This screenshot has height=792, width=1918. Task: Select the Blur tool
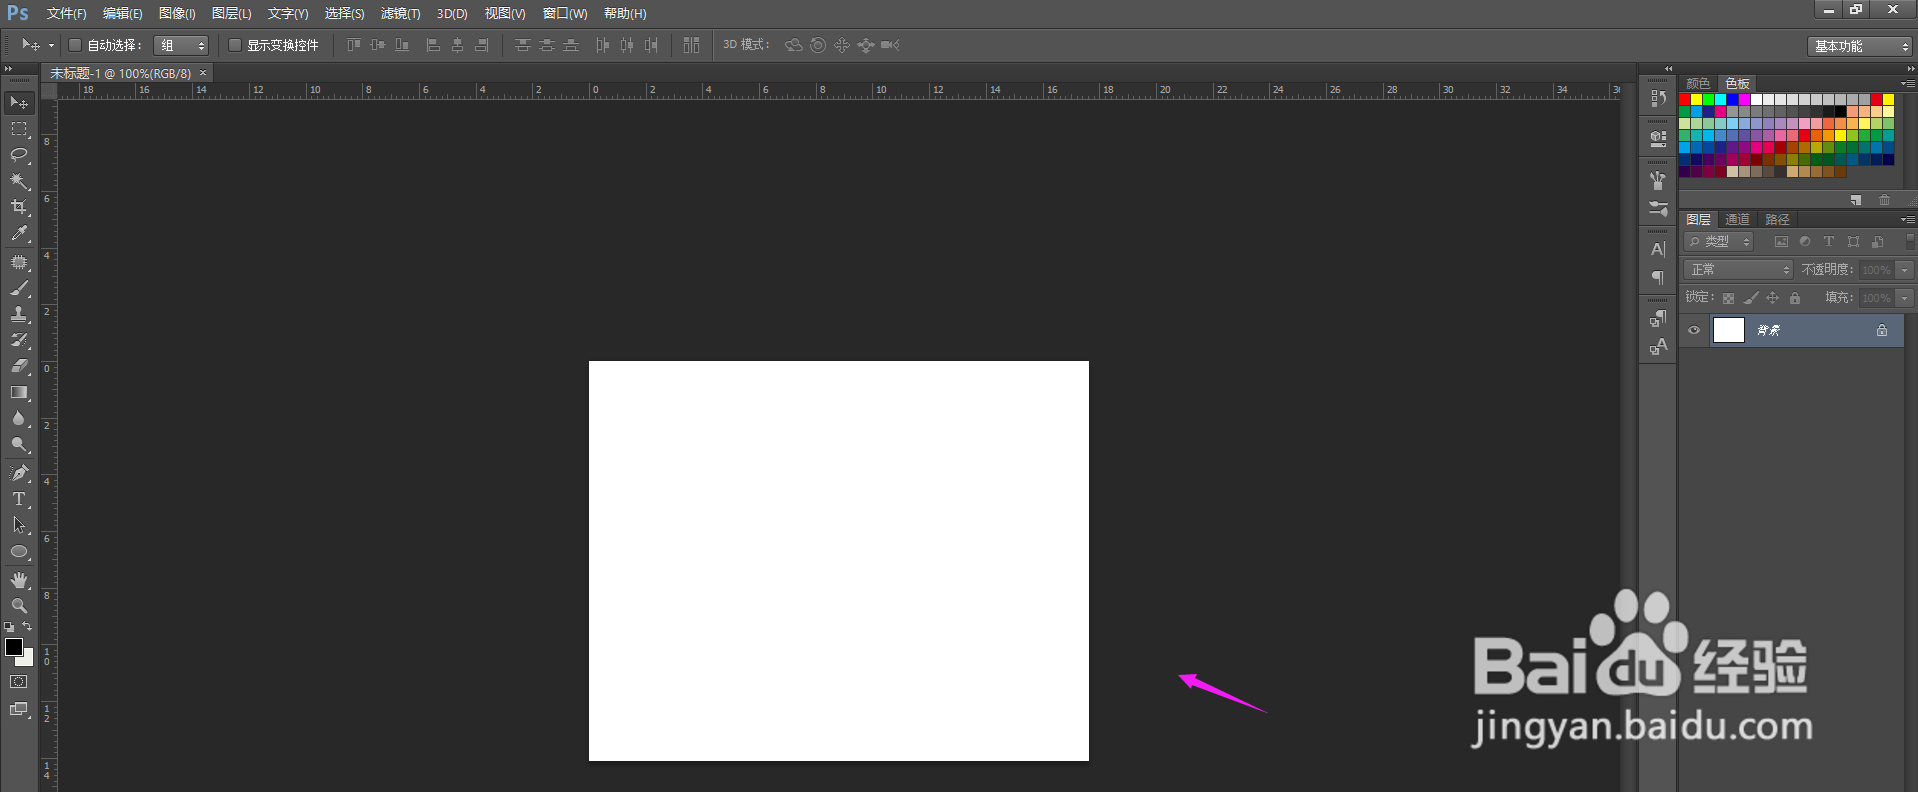(19, 418)
